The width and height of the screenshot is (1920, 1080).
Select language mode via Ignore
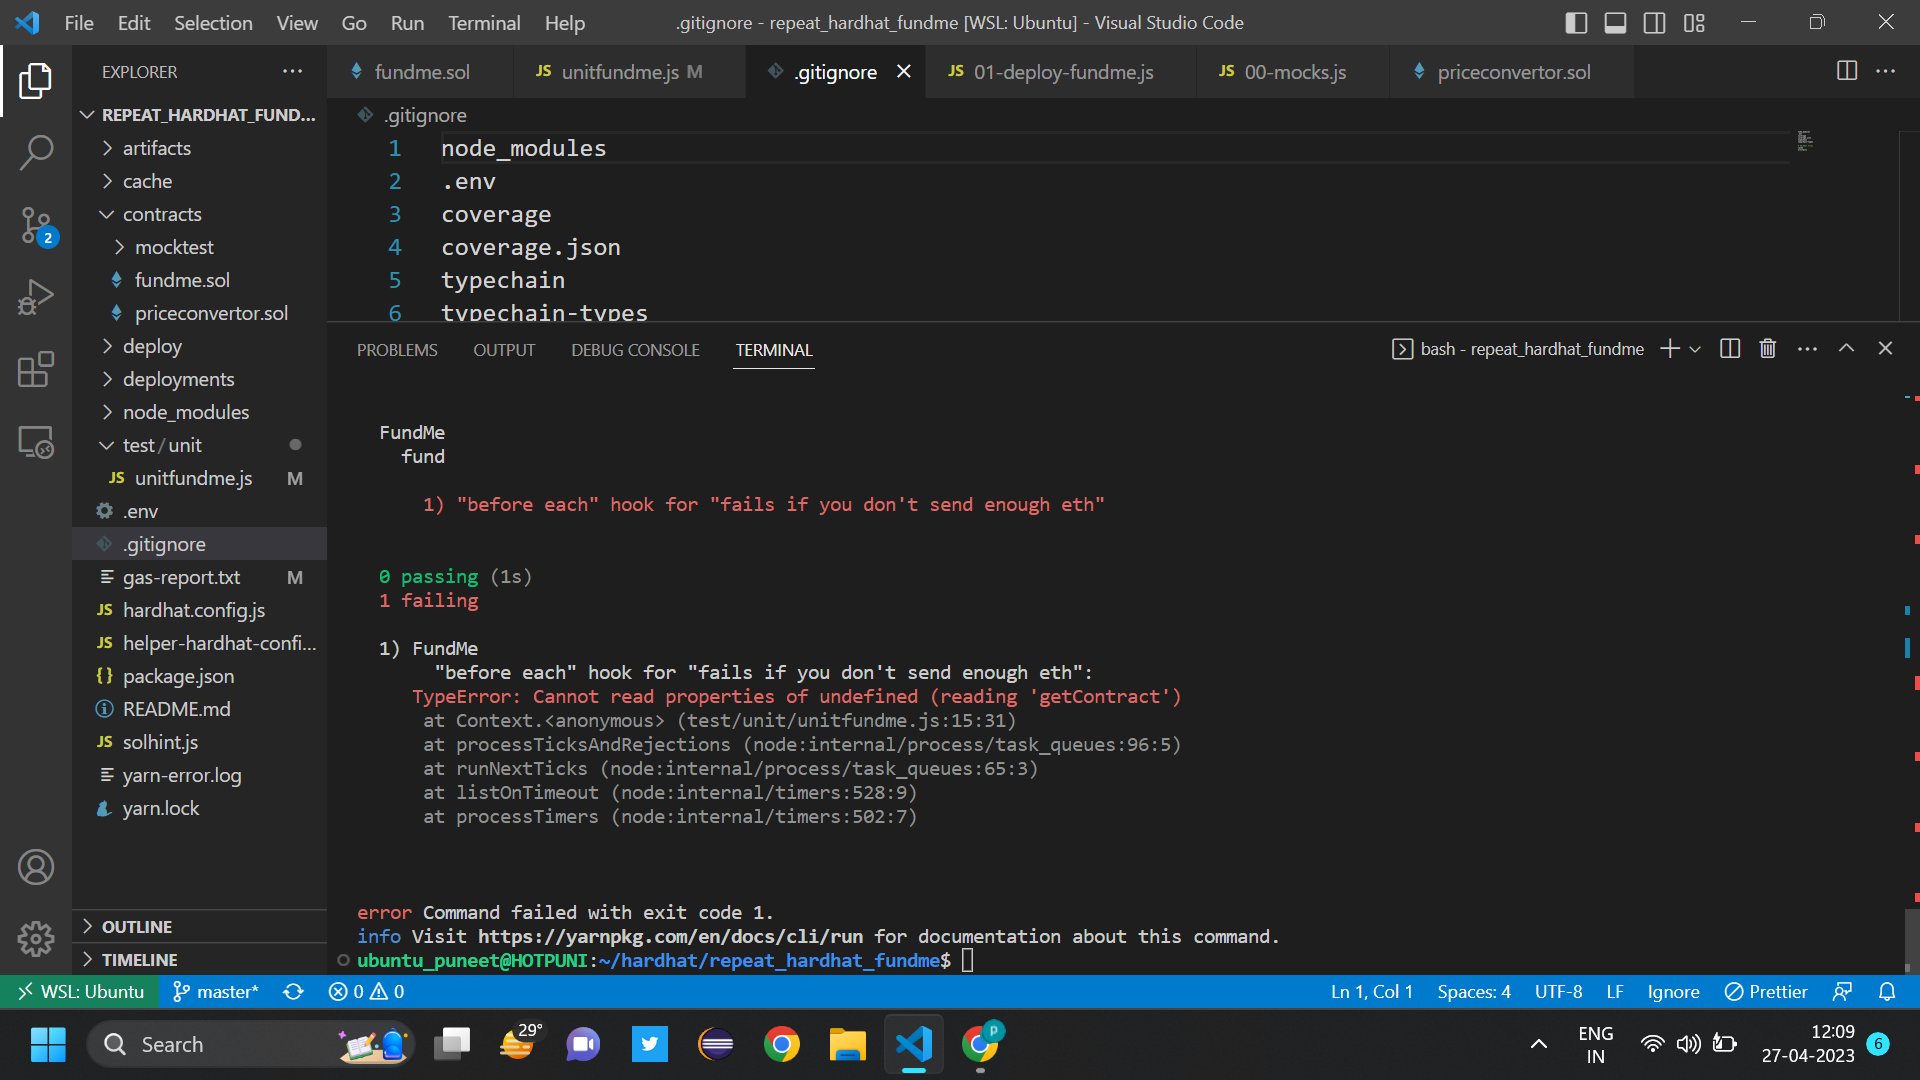pyautogui.click(x=1673, y=992)
